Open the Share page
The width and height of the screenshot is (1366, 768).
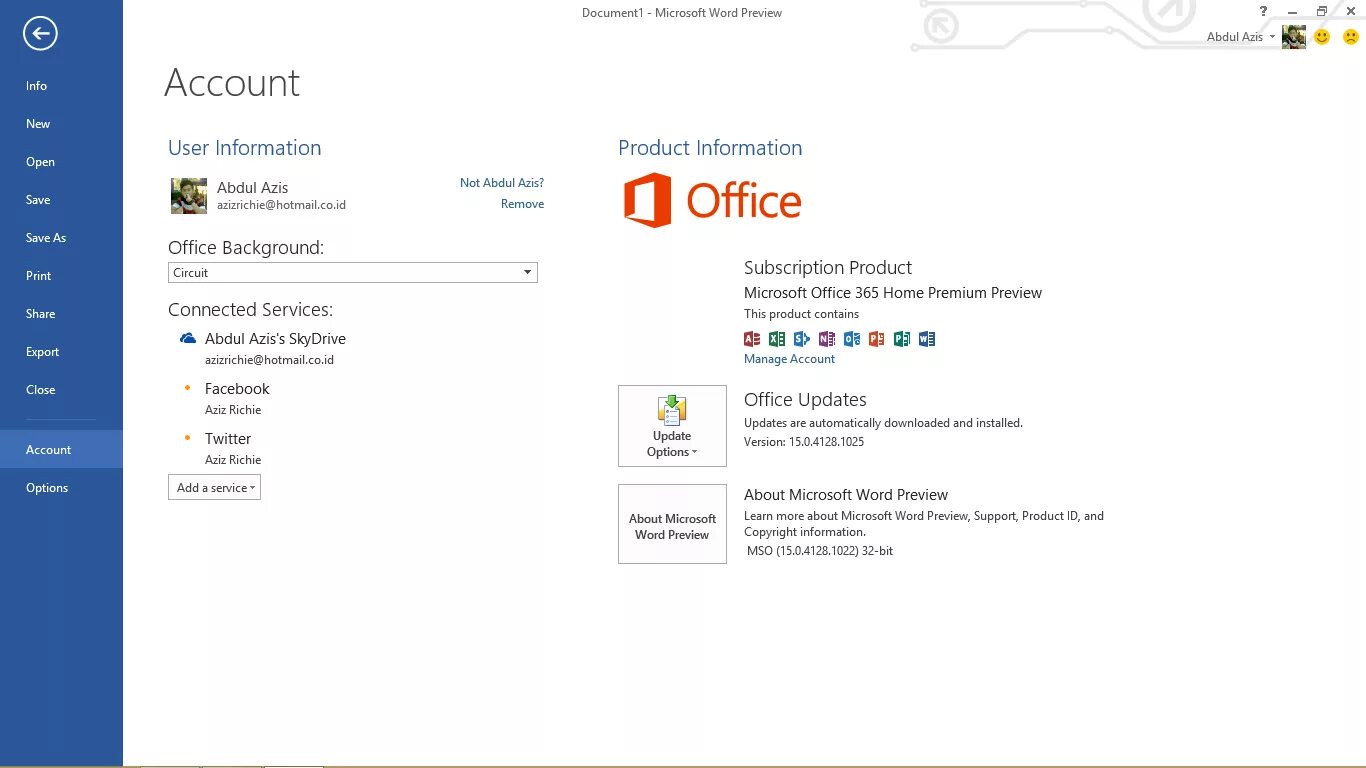click(x=61, y=314)
